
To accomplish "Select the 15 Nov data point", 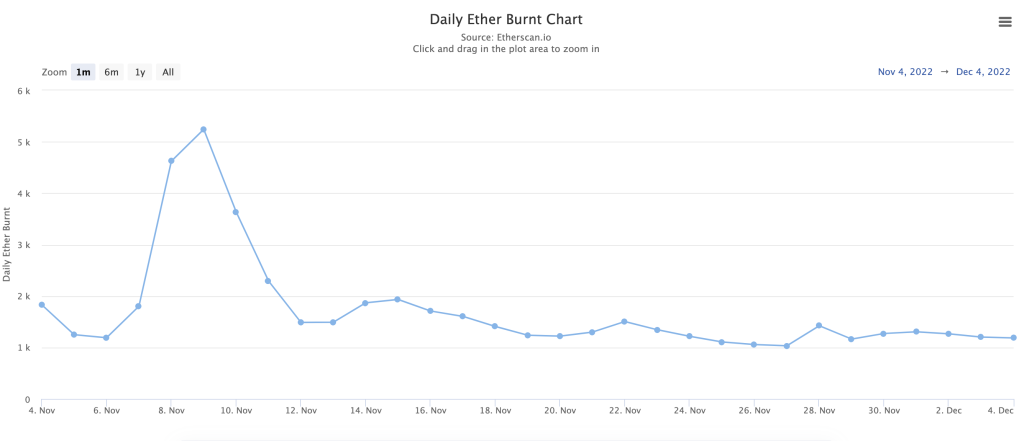I will point(398,299).
